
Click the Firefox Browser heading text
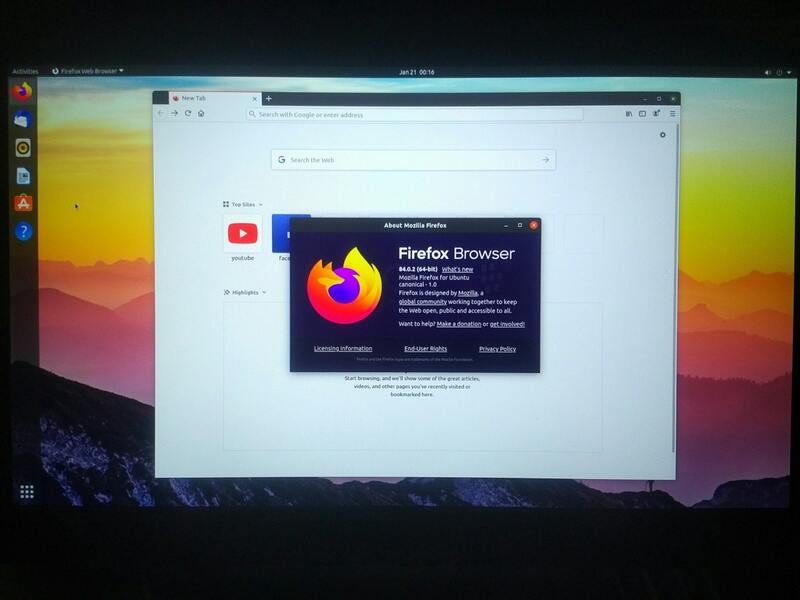click(x=457, y=254)
